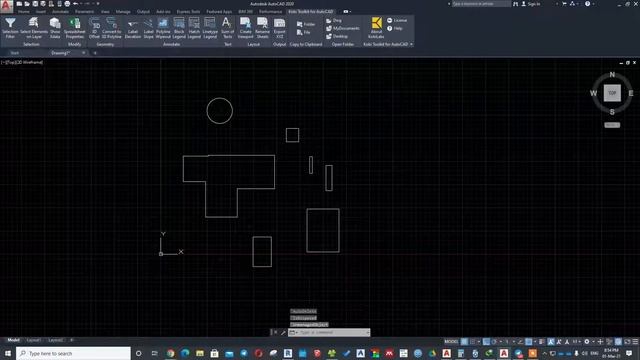Click the Create Viewport tool
Image resolution: width=640 pixels, height=360 pixels.
point(245,28)
